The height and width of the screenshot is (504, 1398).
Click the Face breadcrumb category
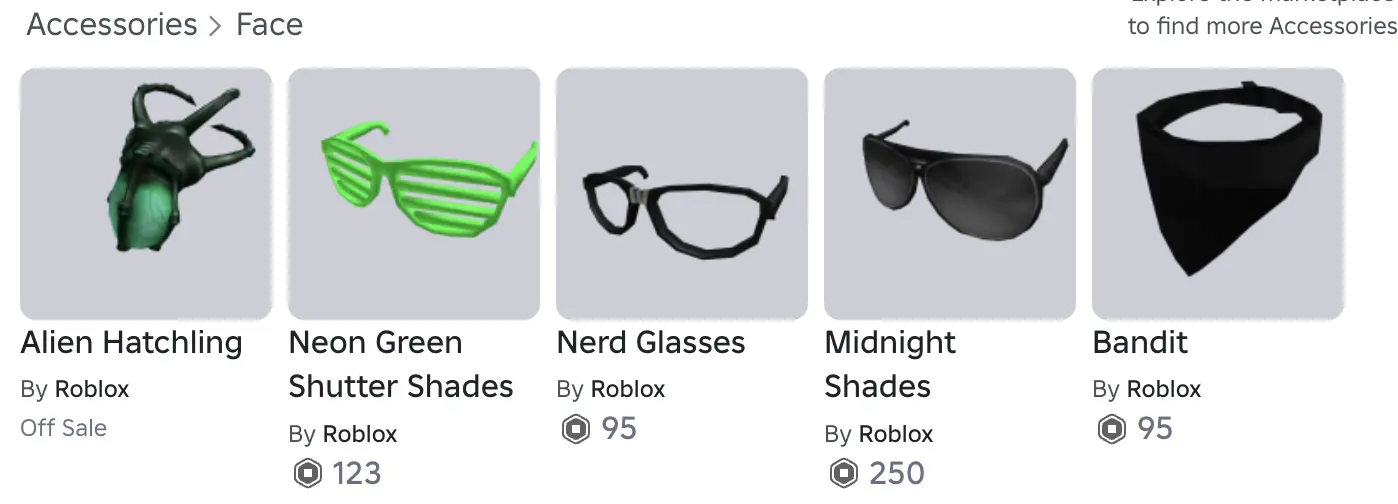(269, 25)
